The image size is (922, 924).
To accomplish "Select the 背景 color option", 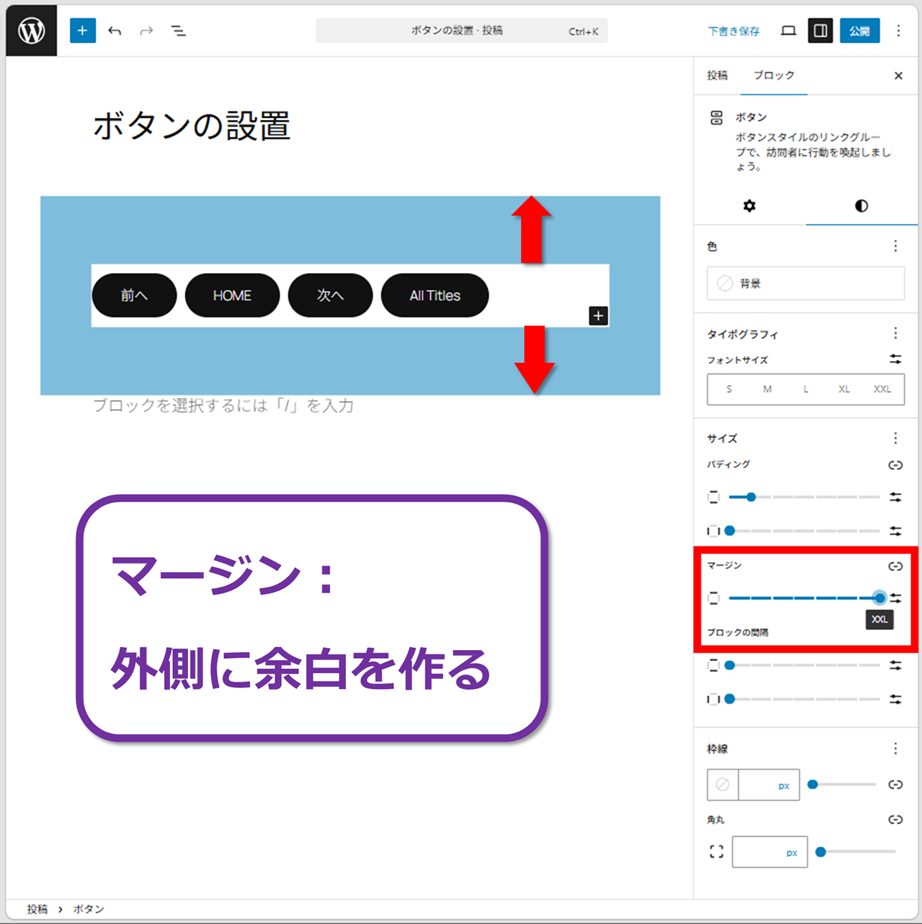I will (805, 284).
